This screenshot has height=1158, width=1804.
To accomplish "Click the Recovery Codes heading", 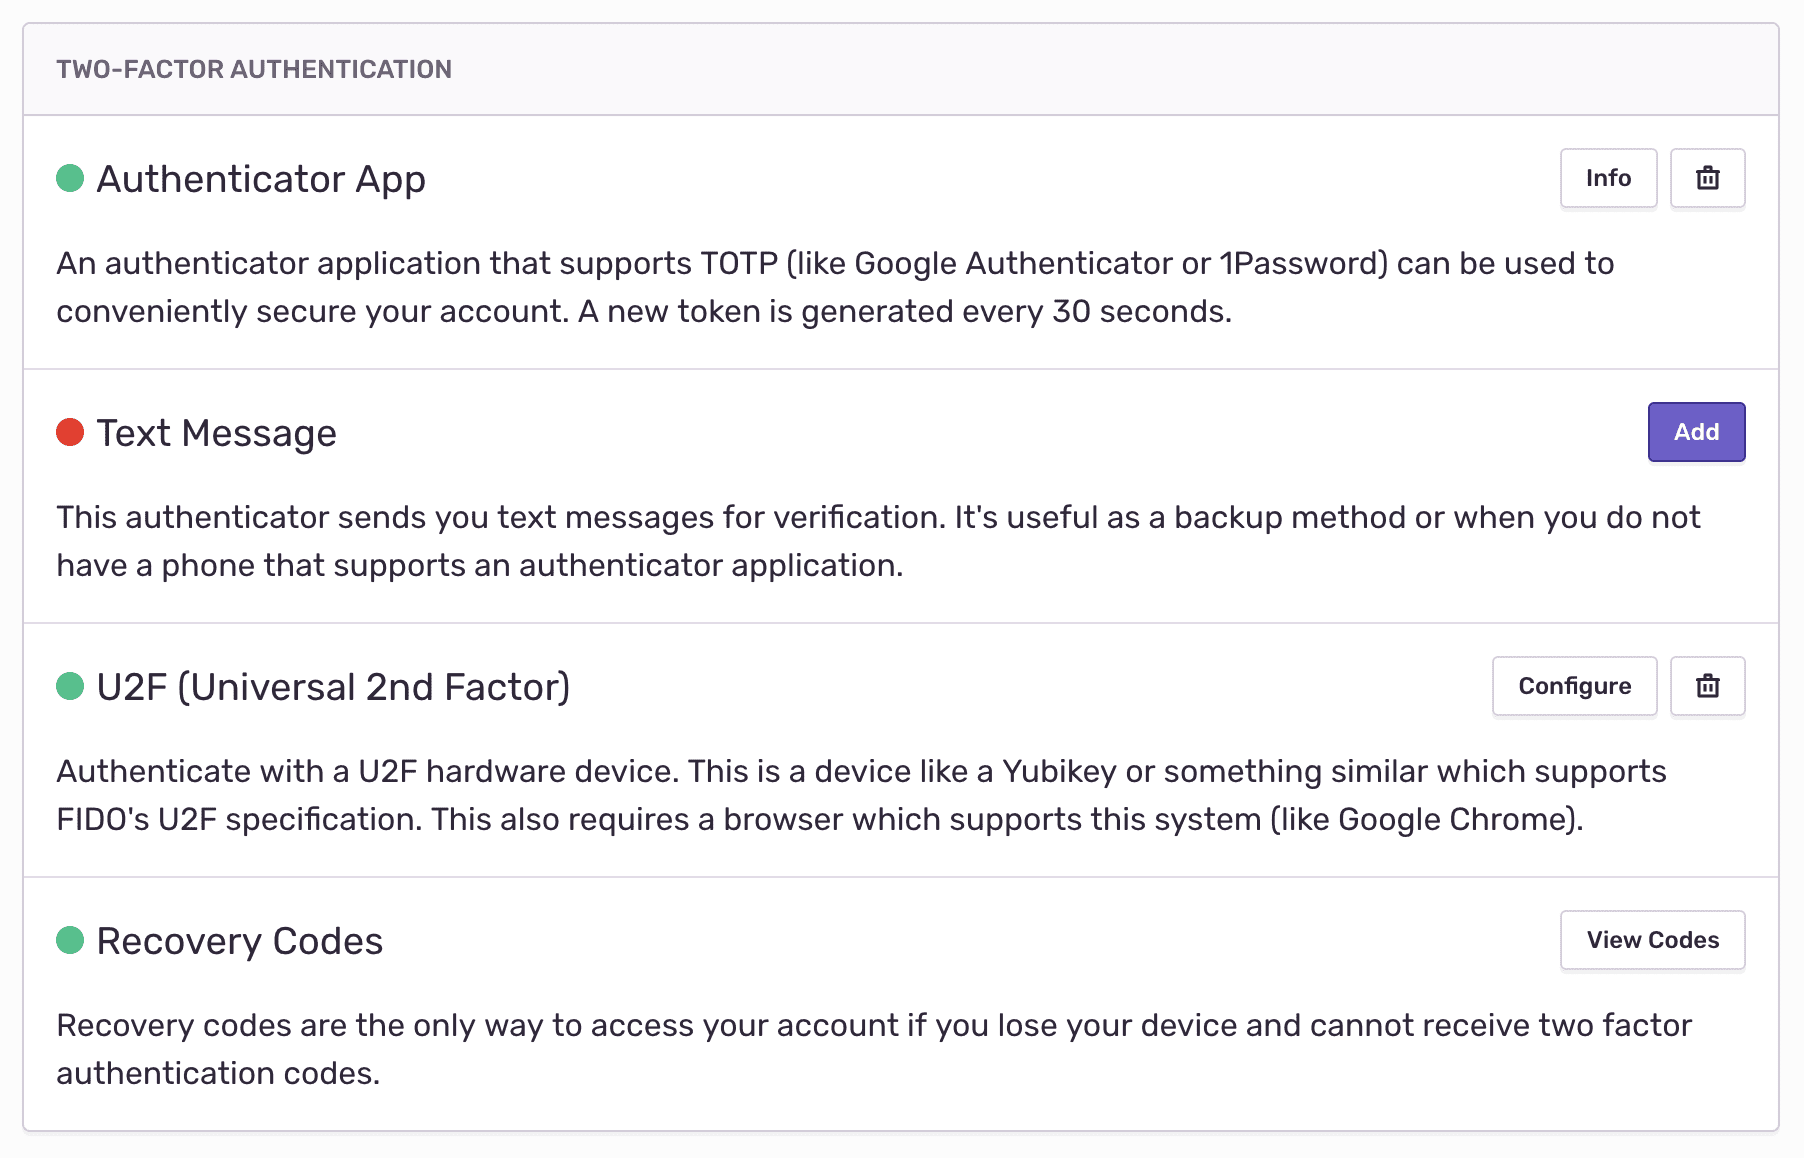I will pos(240,942).
